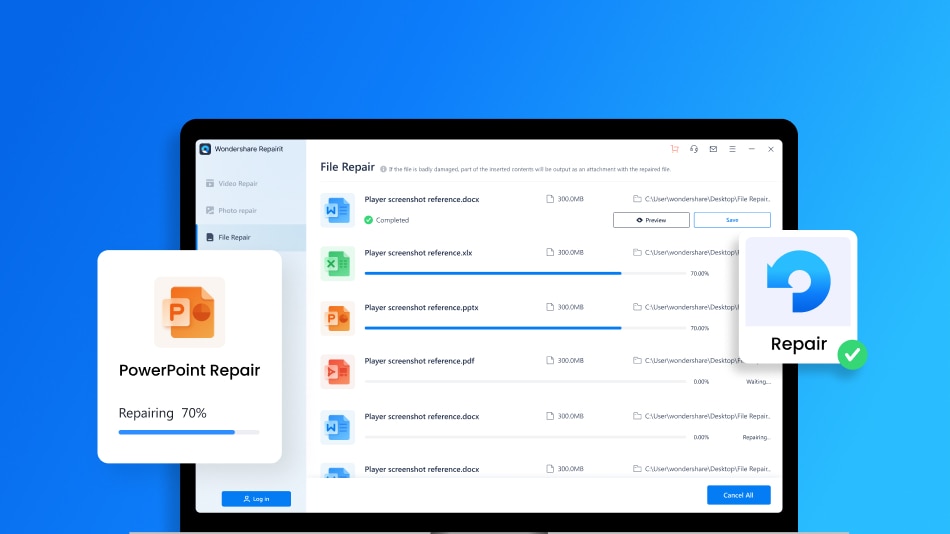This screenshot has width=950, height=534.
Task: Click the PowerPoint Repair card progress bar
Action: 189,432
